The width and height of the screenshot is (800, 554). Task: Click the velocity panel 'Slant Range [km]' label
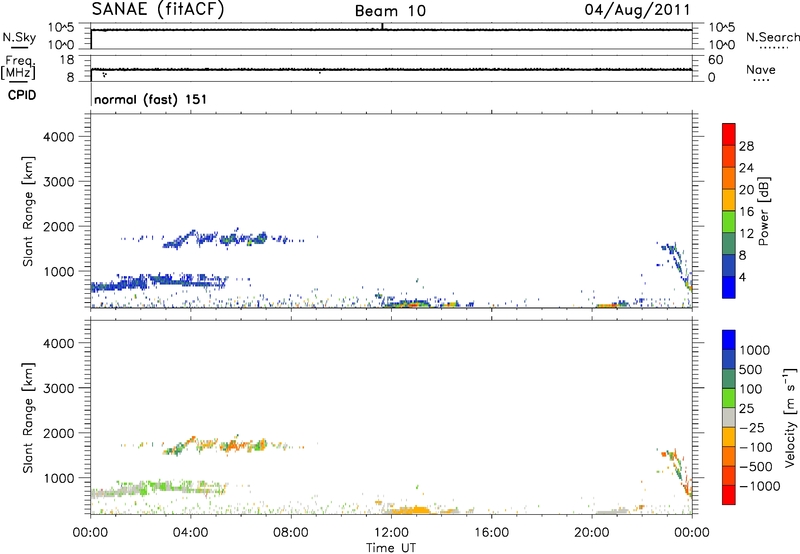point(28,418)
